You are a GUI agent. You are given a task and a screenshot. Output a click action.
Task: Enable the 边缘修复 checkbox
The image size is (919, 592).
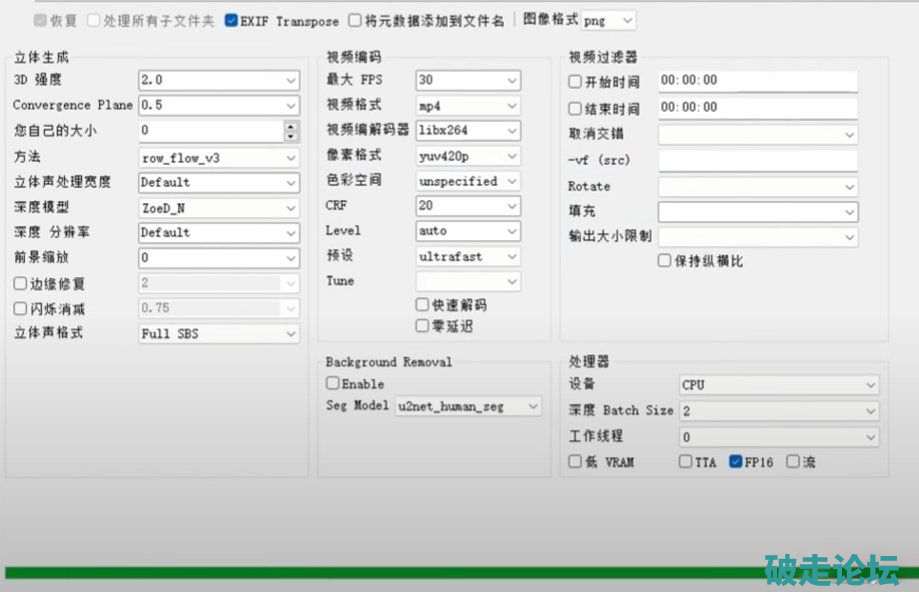21,284
